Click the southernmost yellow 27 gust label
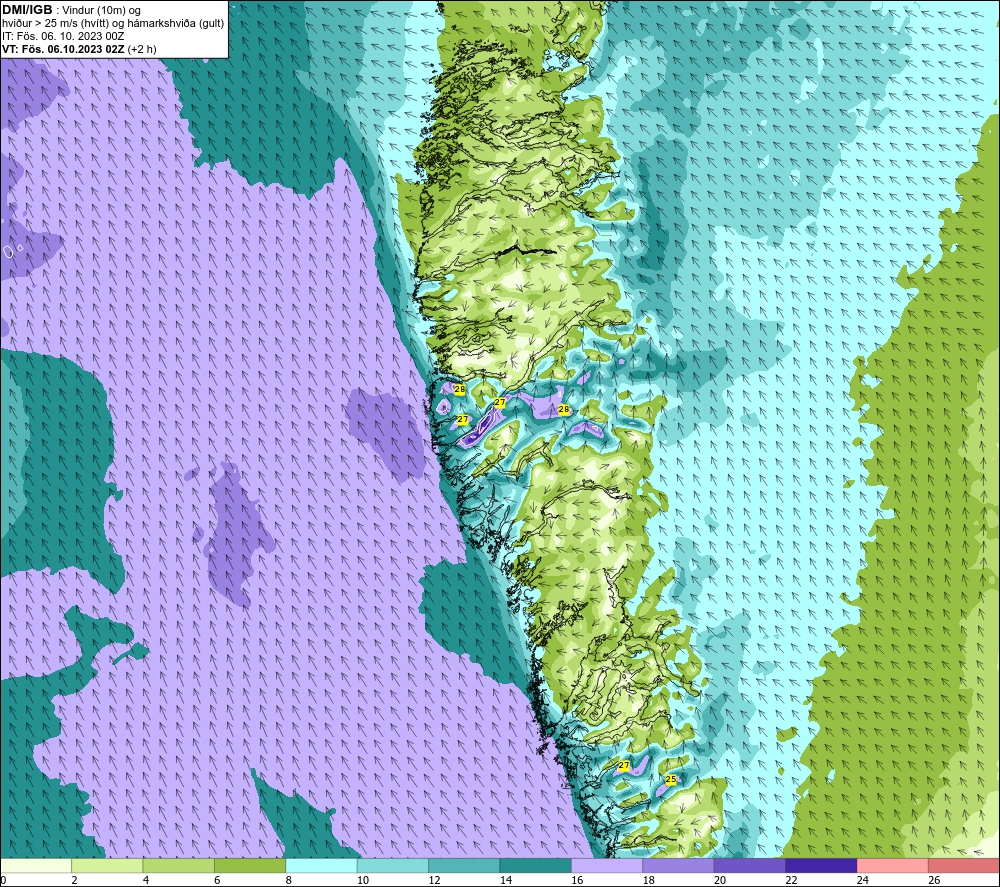Viewport: 1000px width, 887px height. point(624,765)
